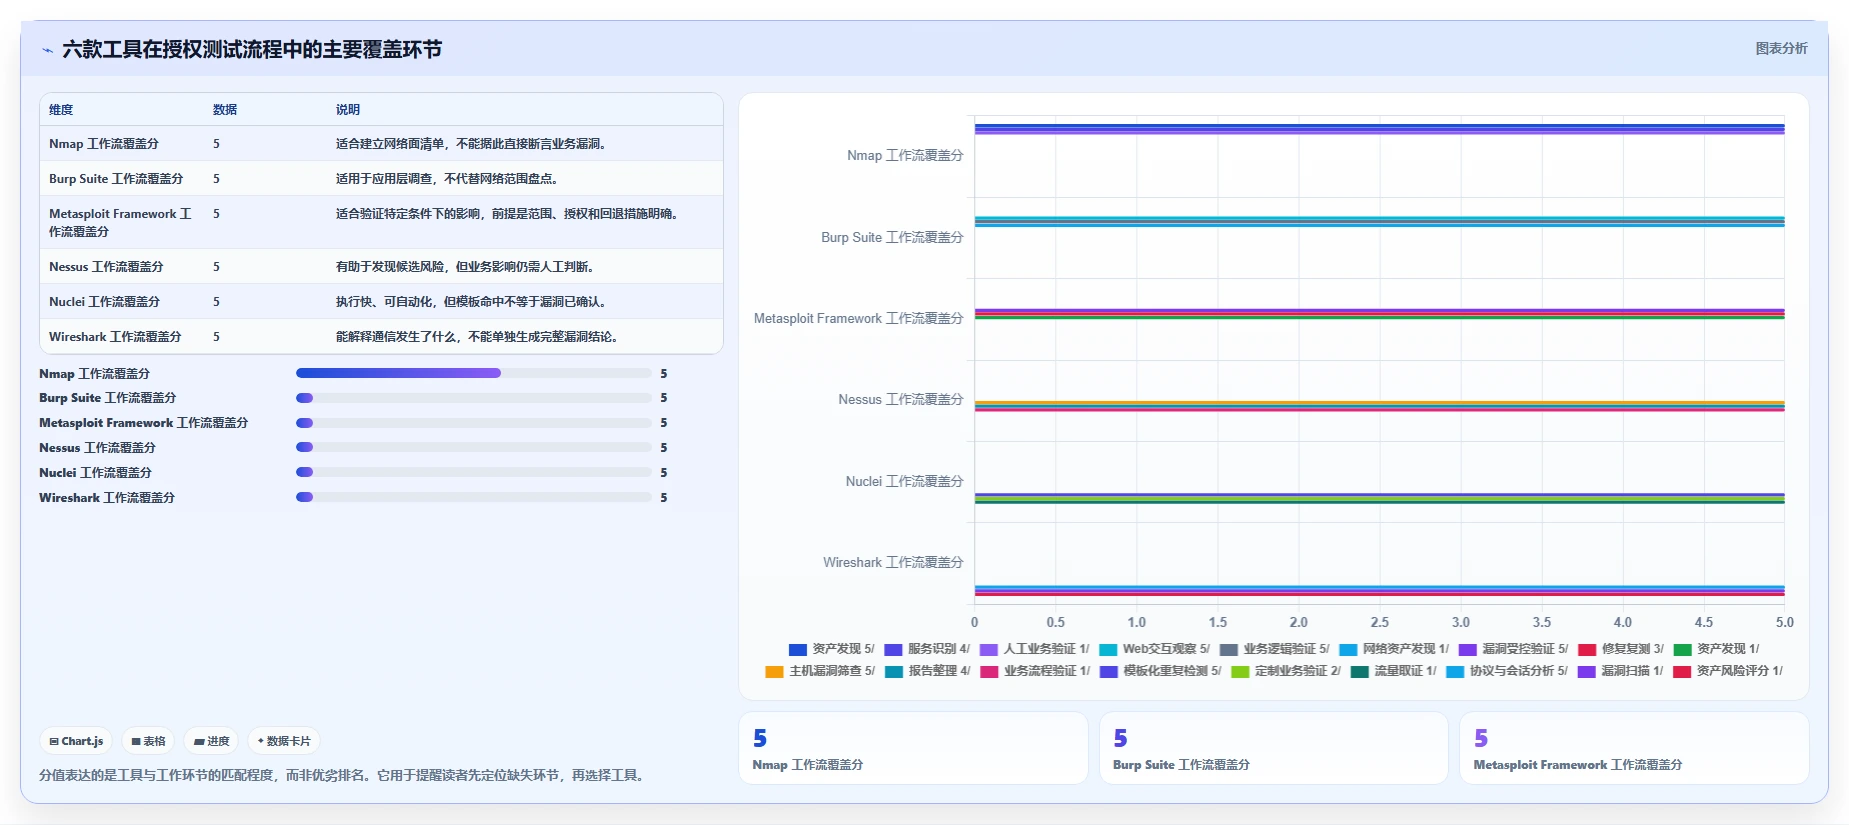This screenshot has width=1849, height=825.
Task: Click the Nessus 工作流覆盖分 progress bar
Action: pyautogui.click(x=474, y=447)
